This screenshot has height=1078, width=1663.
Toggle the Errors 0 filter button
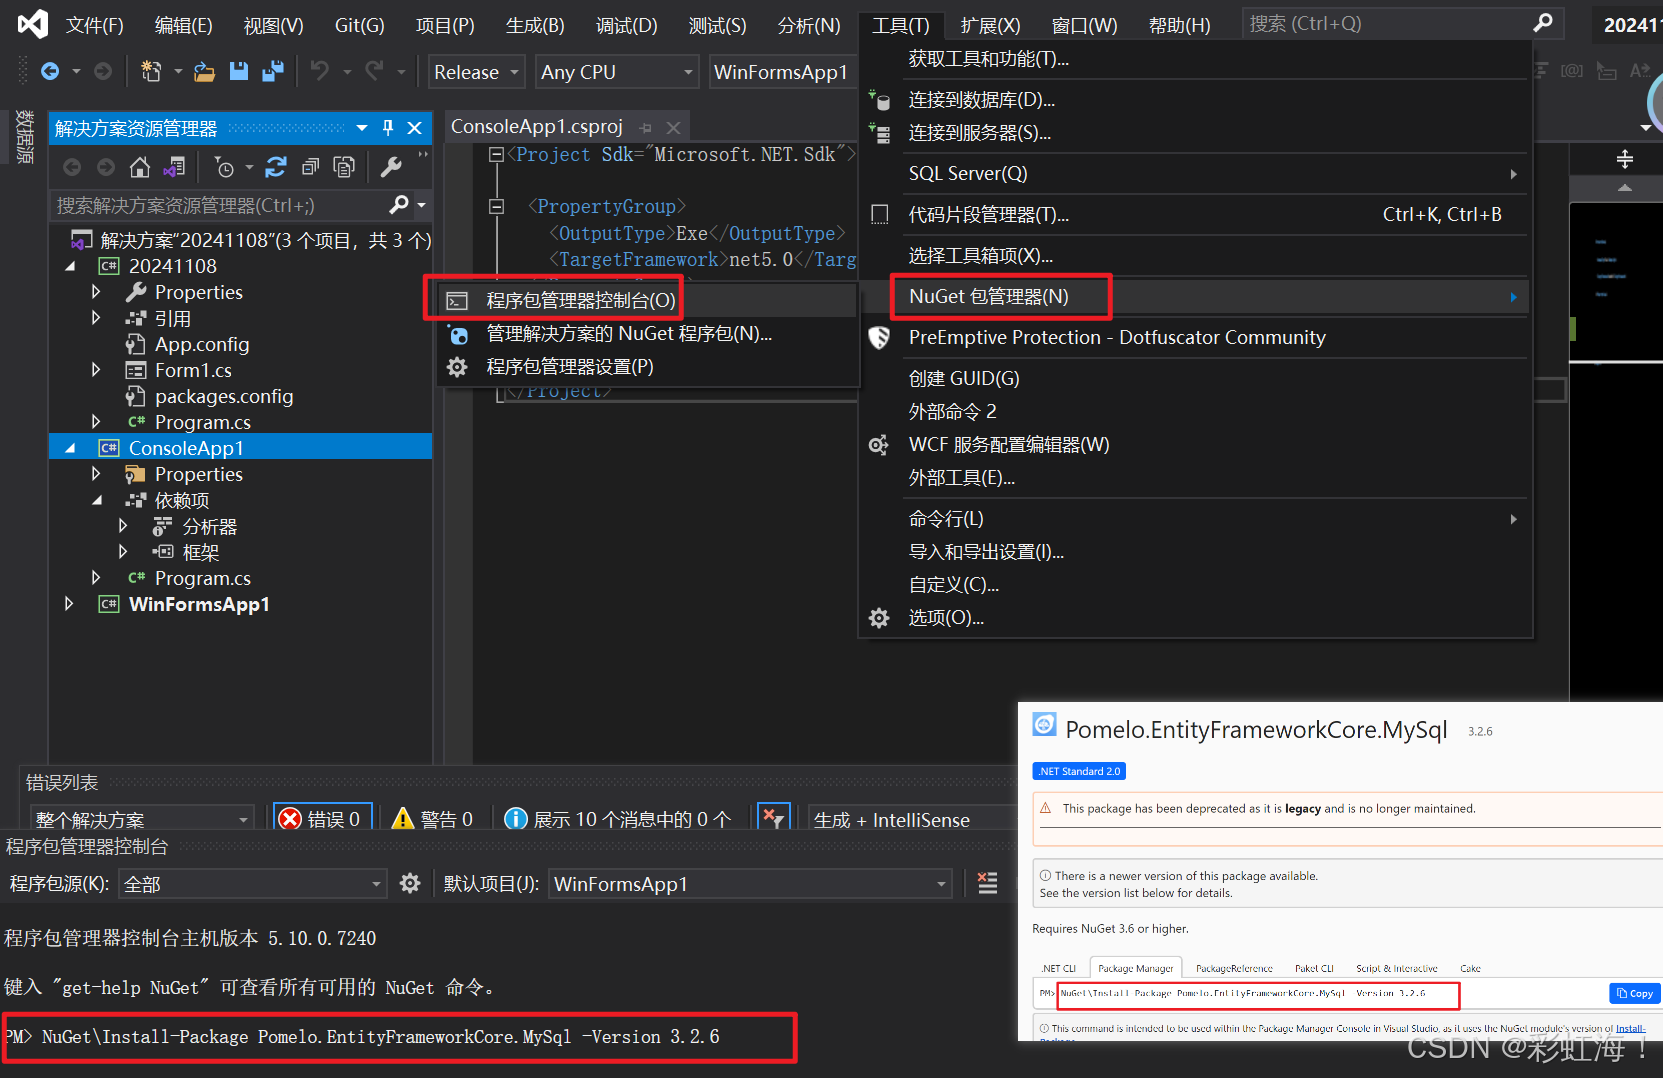tap(322, 818)
